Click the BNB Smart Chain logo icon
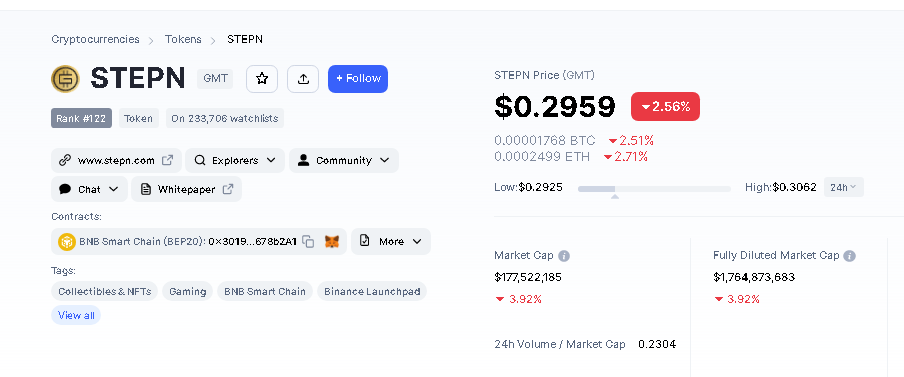This screenshot has height=377, width=904. tap(67, 242)
